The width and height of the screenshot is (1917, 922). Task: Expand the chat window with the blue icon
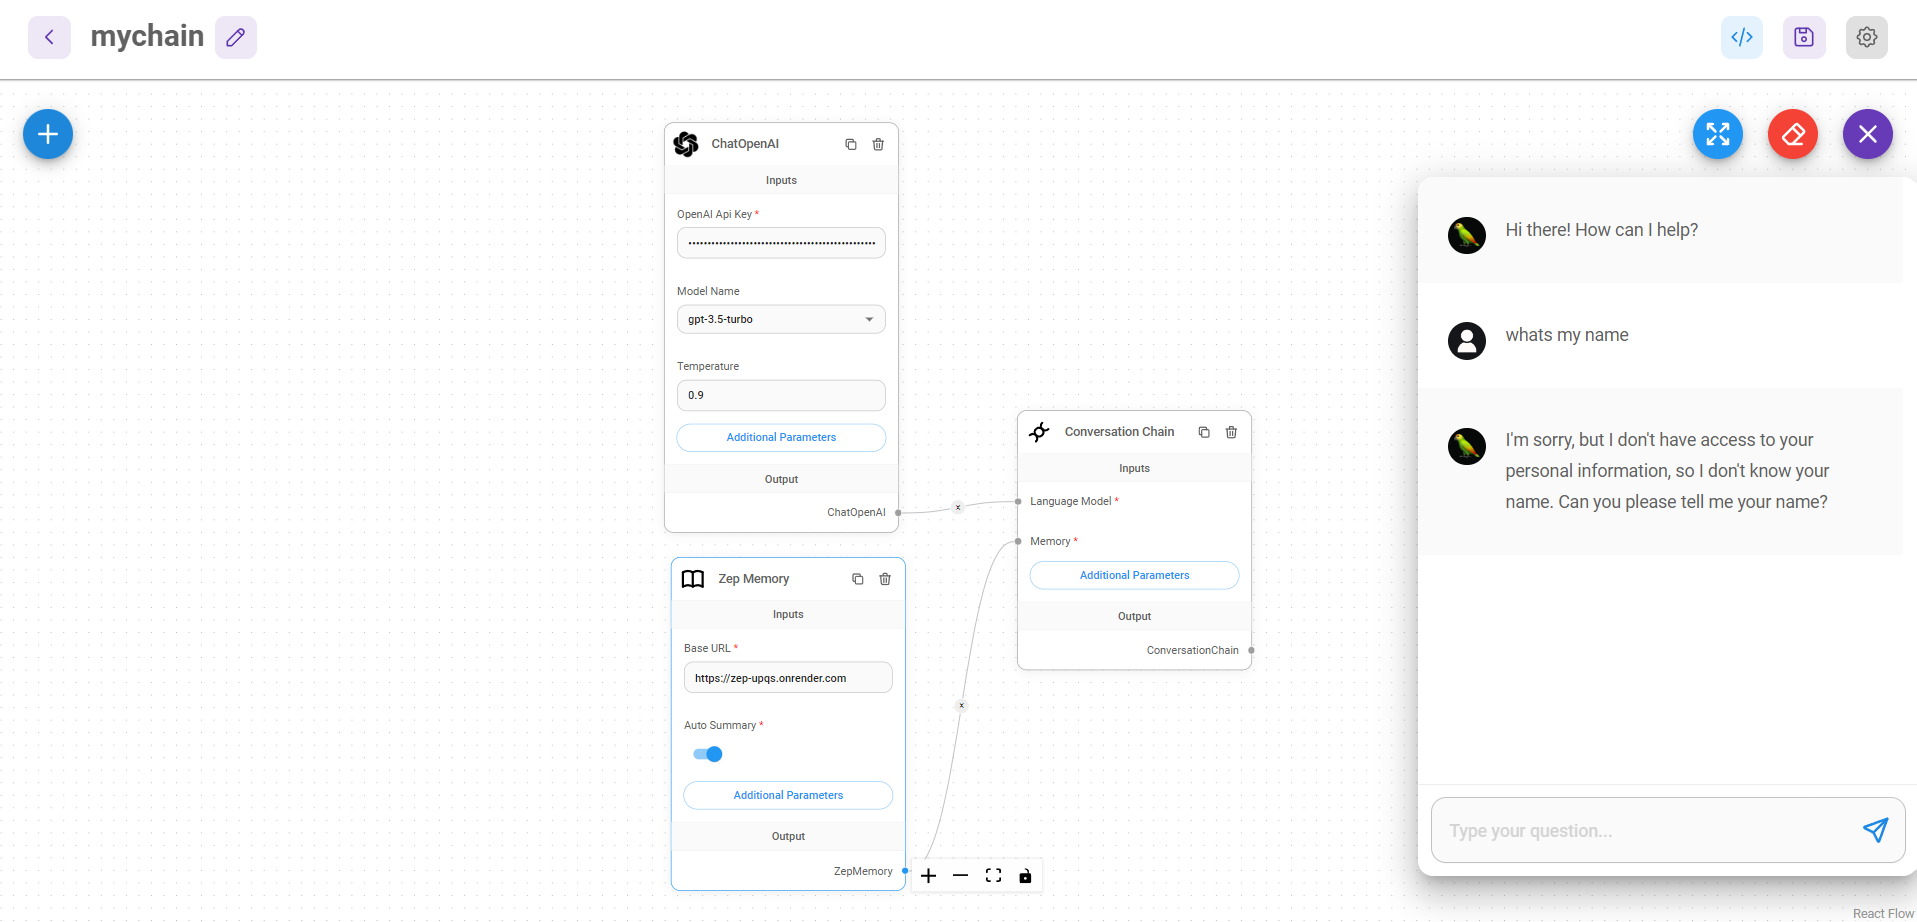pyautogui.click(x=1717, y=134)
